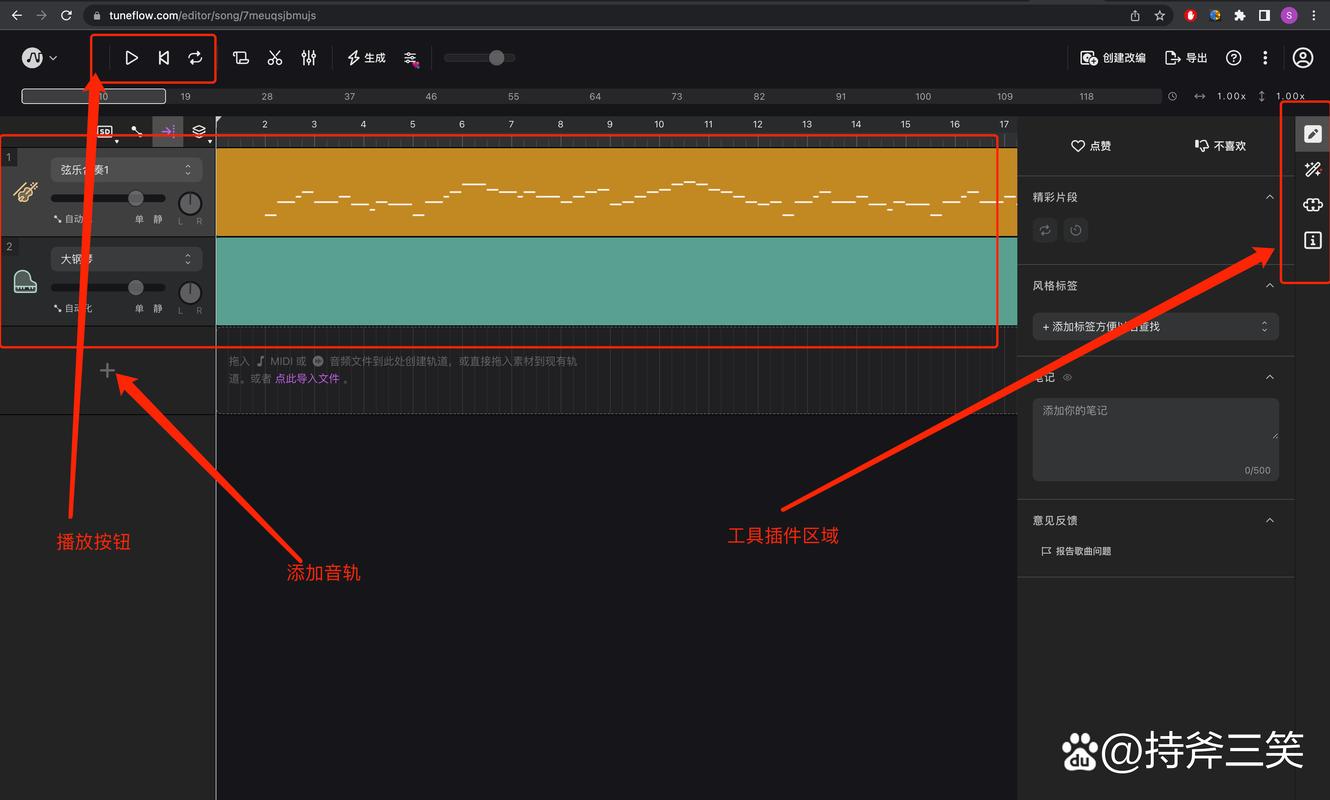Toggle the purple snap arrow icon above tracks
This screenshot has width=1330, height=800.
click(x=168, y=131)
